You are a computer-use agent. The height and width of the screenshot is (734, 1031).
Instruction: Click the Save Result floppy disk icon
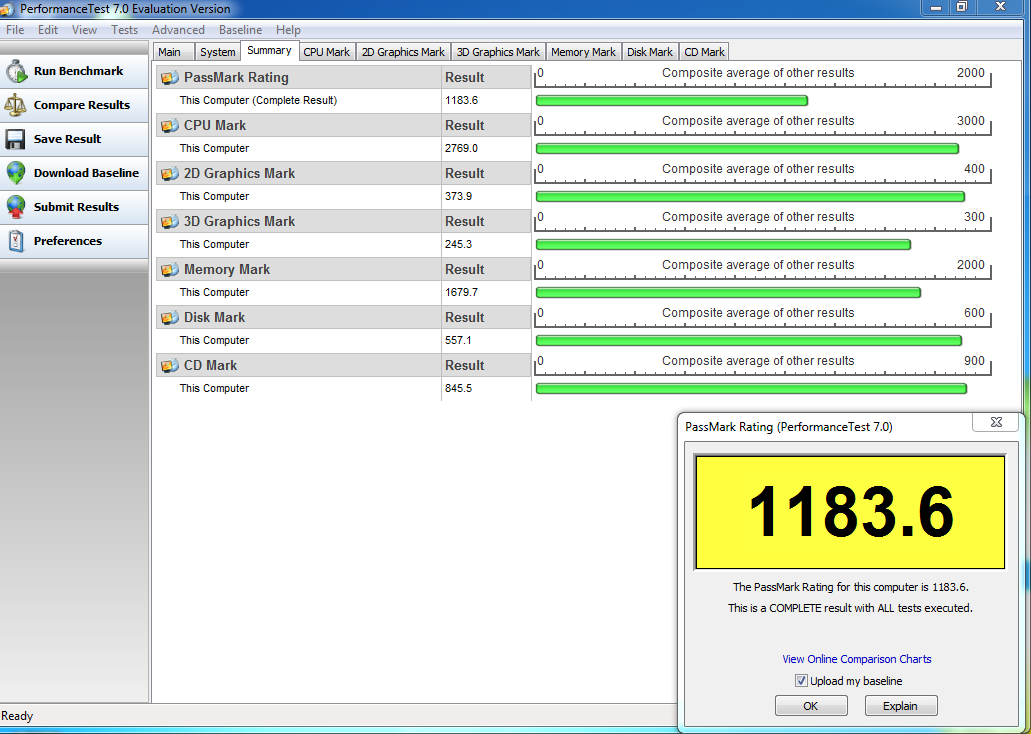pyautogui.click(x=16, y=139)
